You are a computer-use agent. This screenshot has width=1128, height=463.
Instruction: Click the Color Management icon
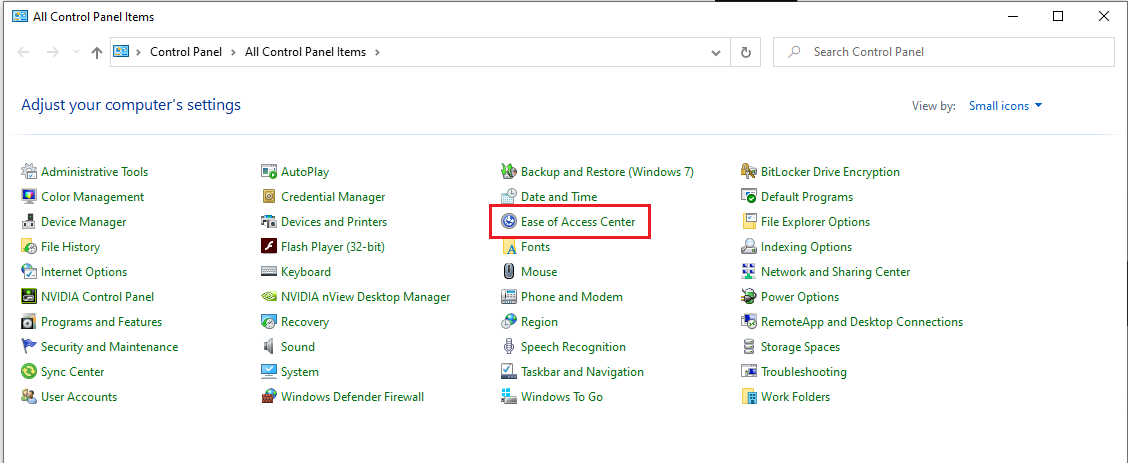pos(29,197)
